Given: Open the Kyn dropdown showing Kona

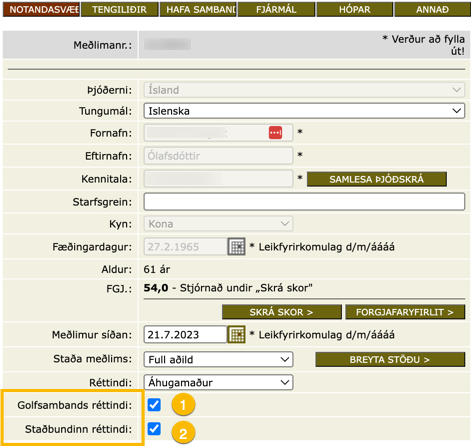Looking at the screenshot, I should point(218,224).
